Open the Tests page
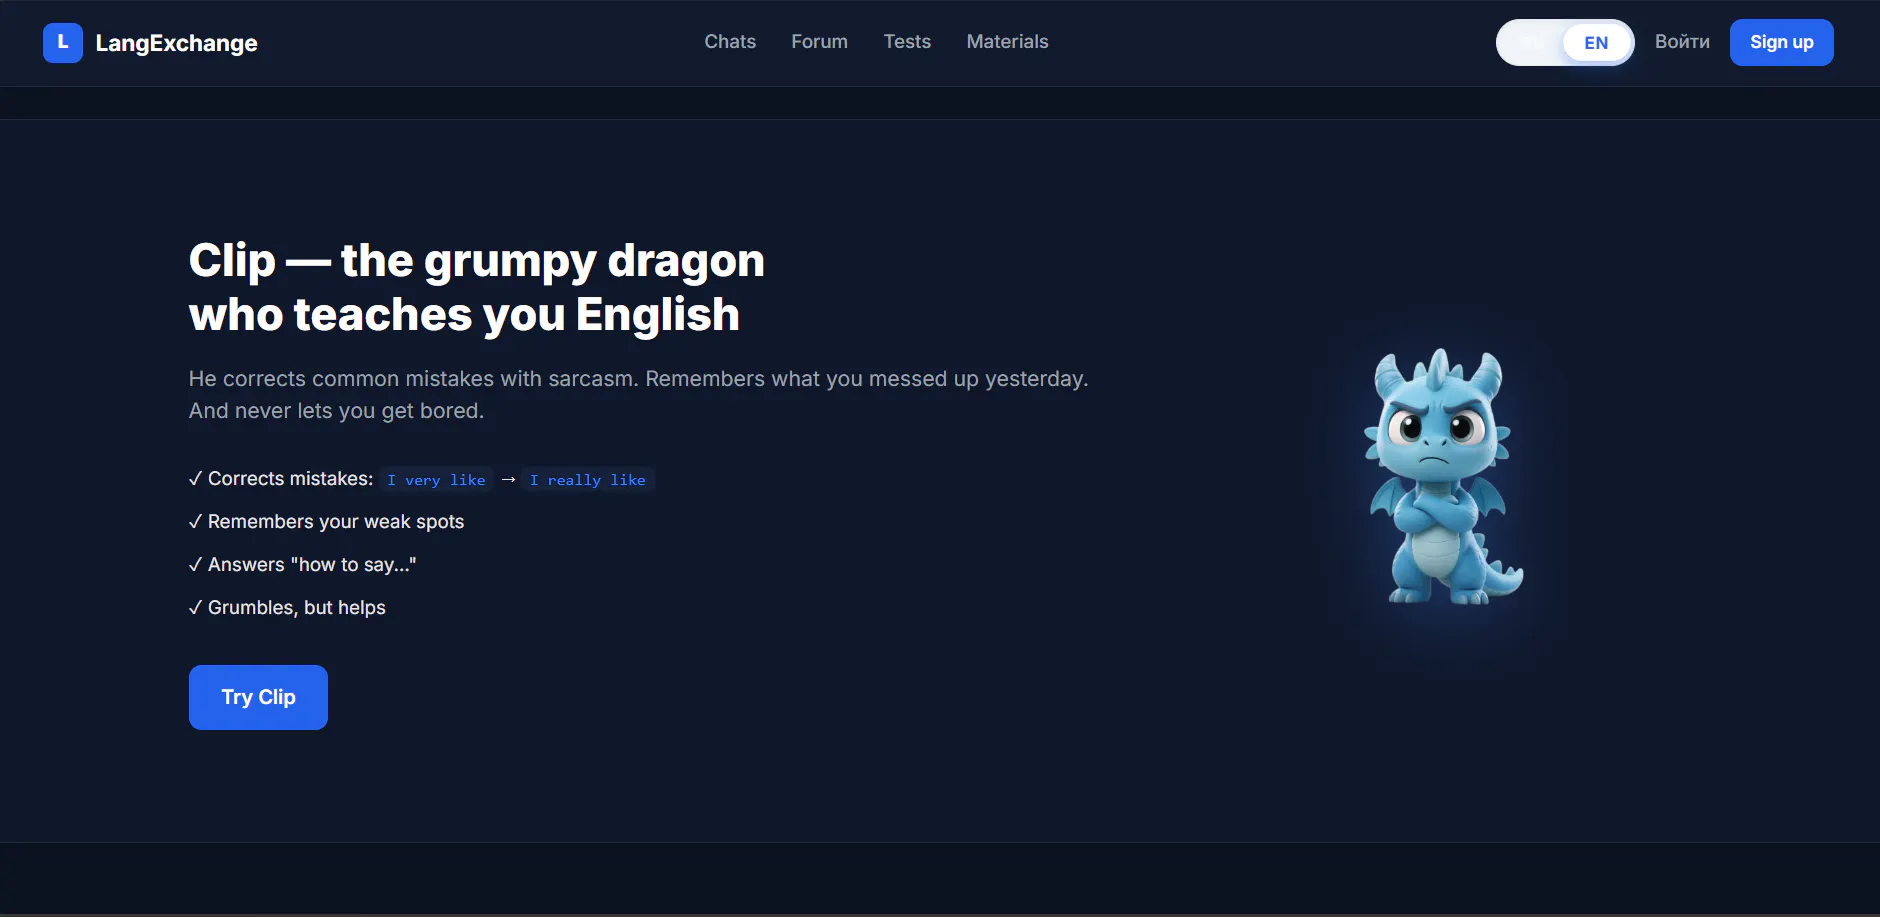 907,42
